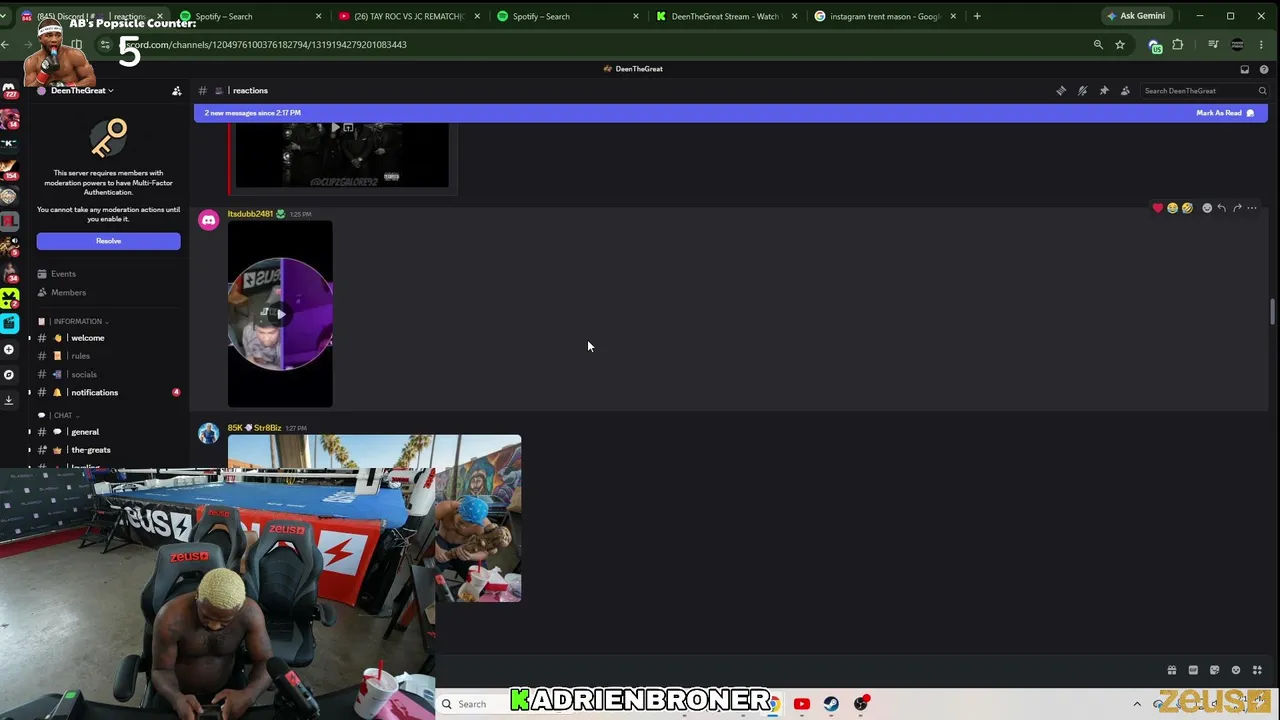1280x720 pixels.
Task: Open a new browser tab
Action: [x=977, y=16]
